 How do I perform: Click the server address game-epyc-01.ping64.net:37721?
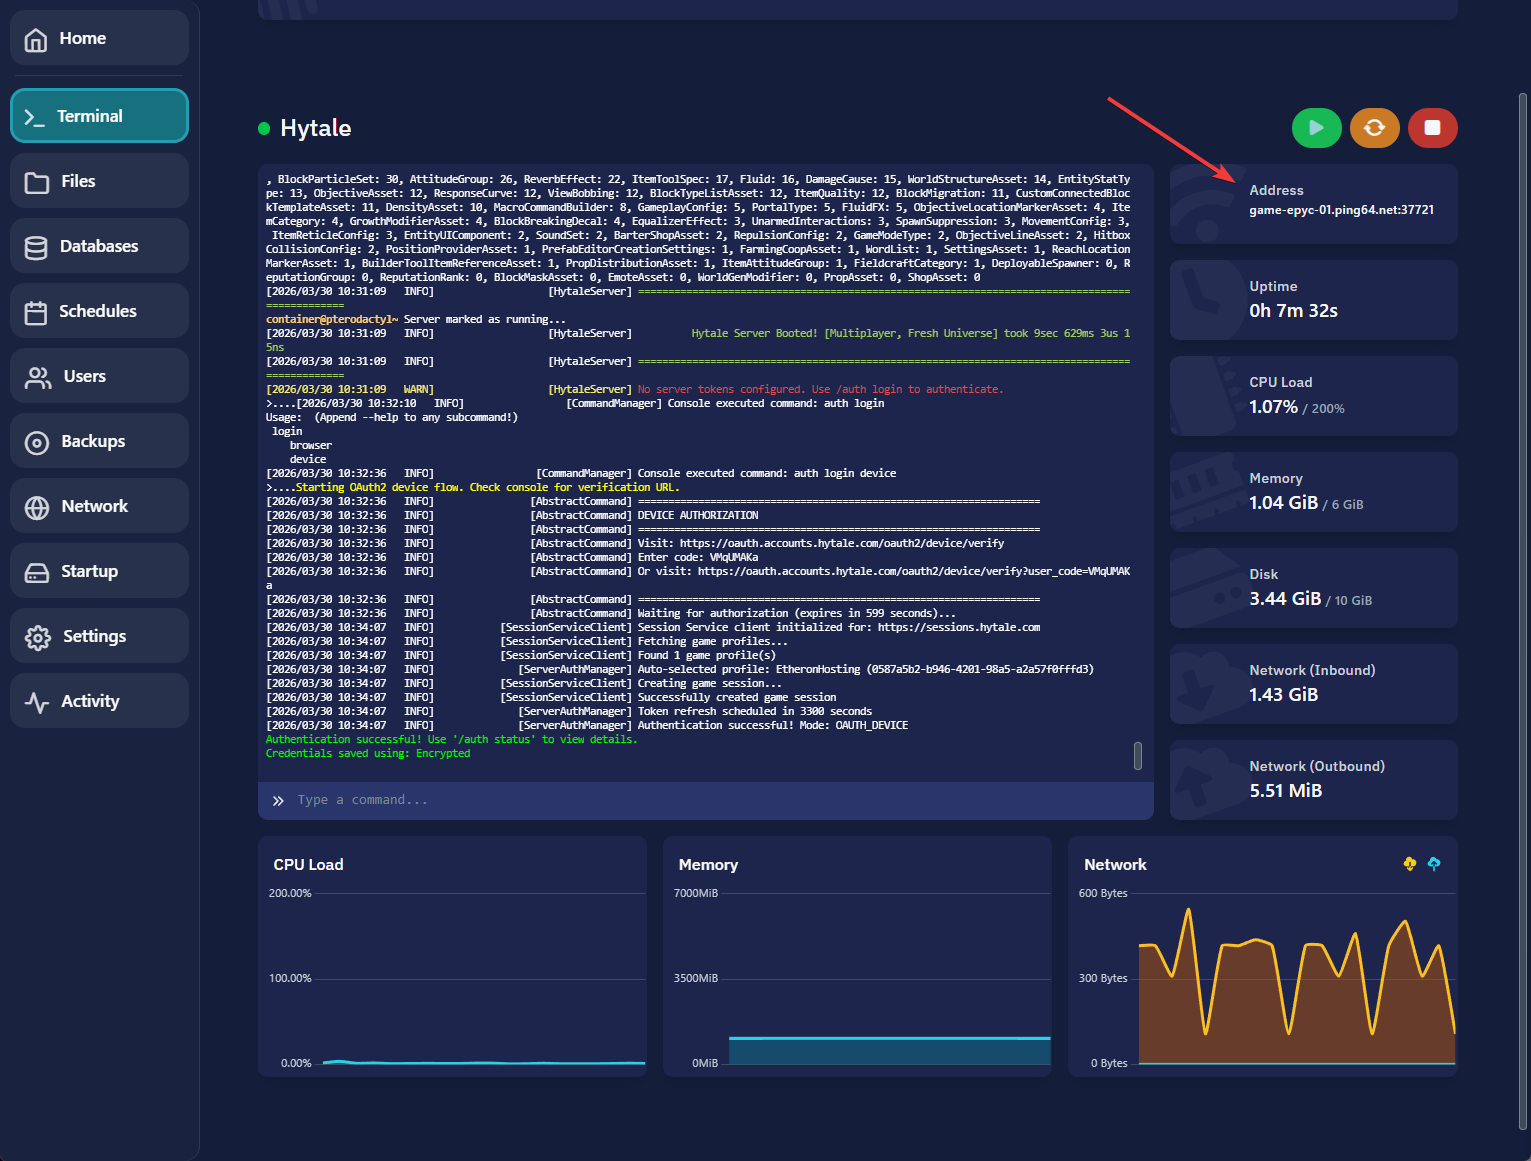click(x=1341, y=210)
